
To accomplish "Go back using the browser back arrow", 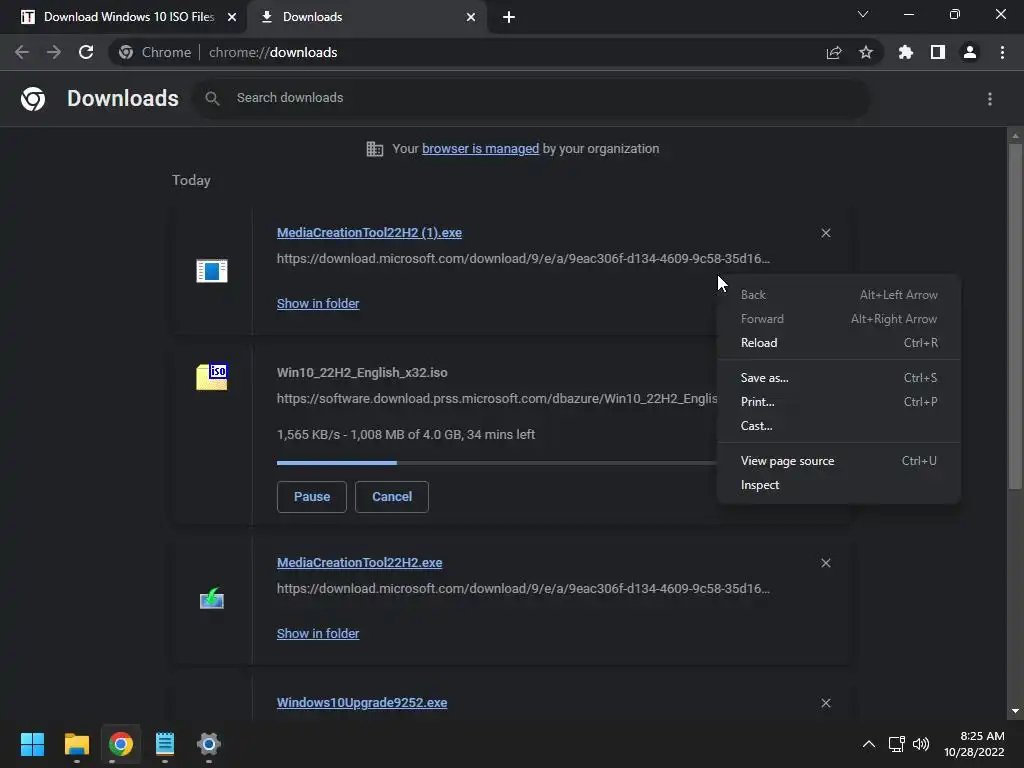I will tap(22, 52).
